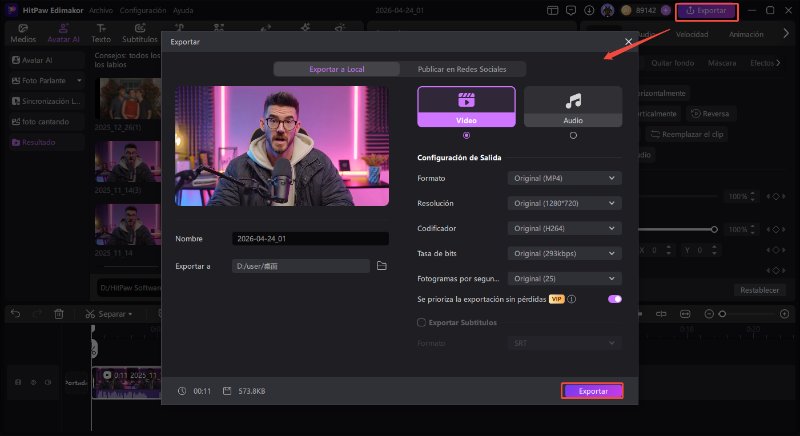The image size is (800, 436).
Task: Click the split-at-playhead icon in the timeline toolbar
Action: pos(661,314)
